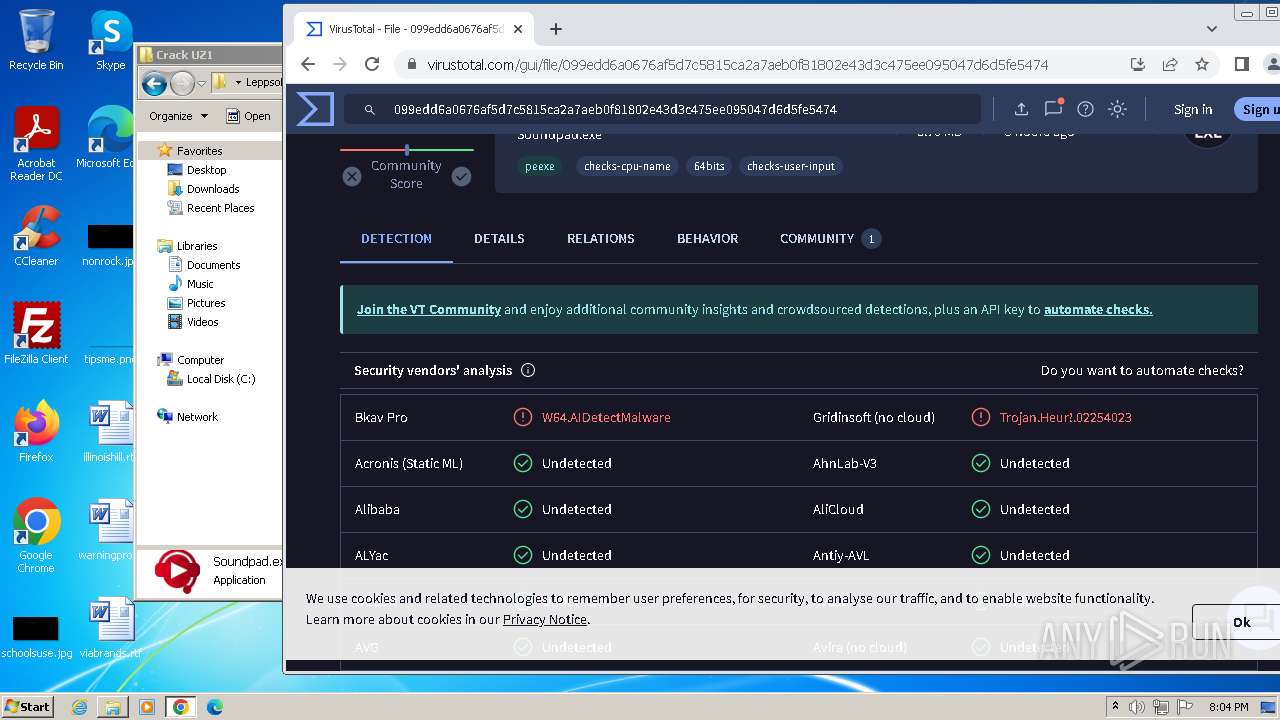1280x720 pixels.
Task: Open Firefox desktop icon
Action: (x=36, y=431)
